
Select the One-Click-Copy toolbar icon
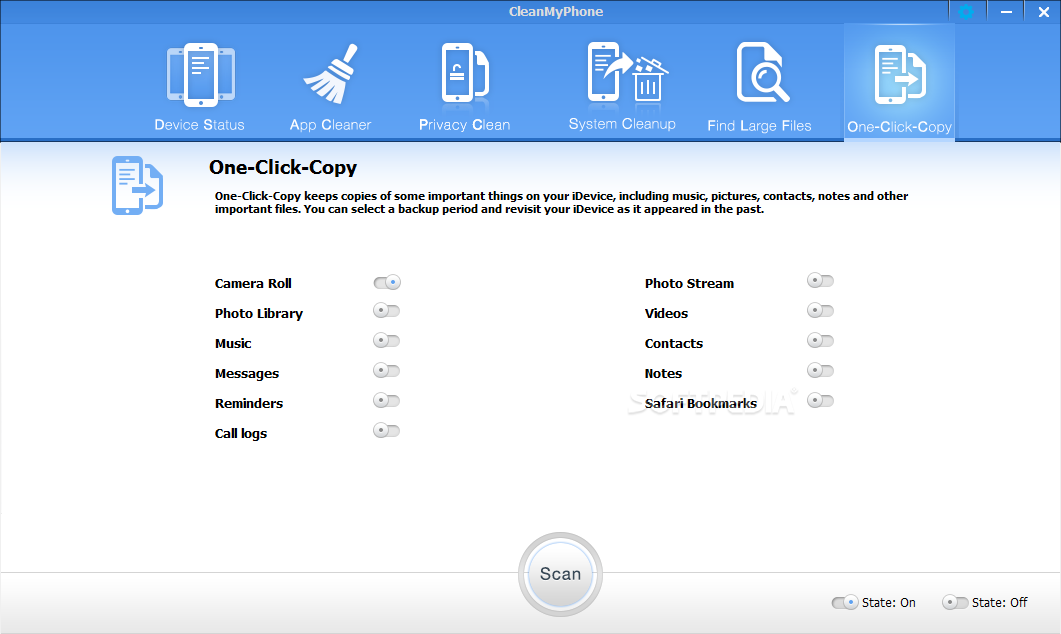[900, 74]
